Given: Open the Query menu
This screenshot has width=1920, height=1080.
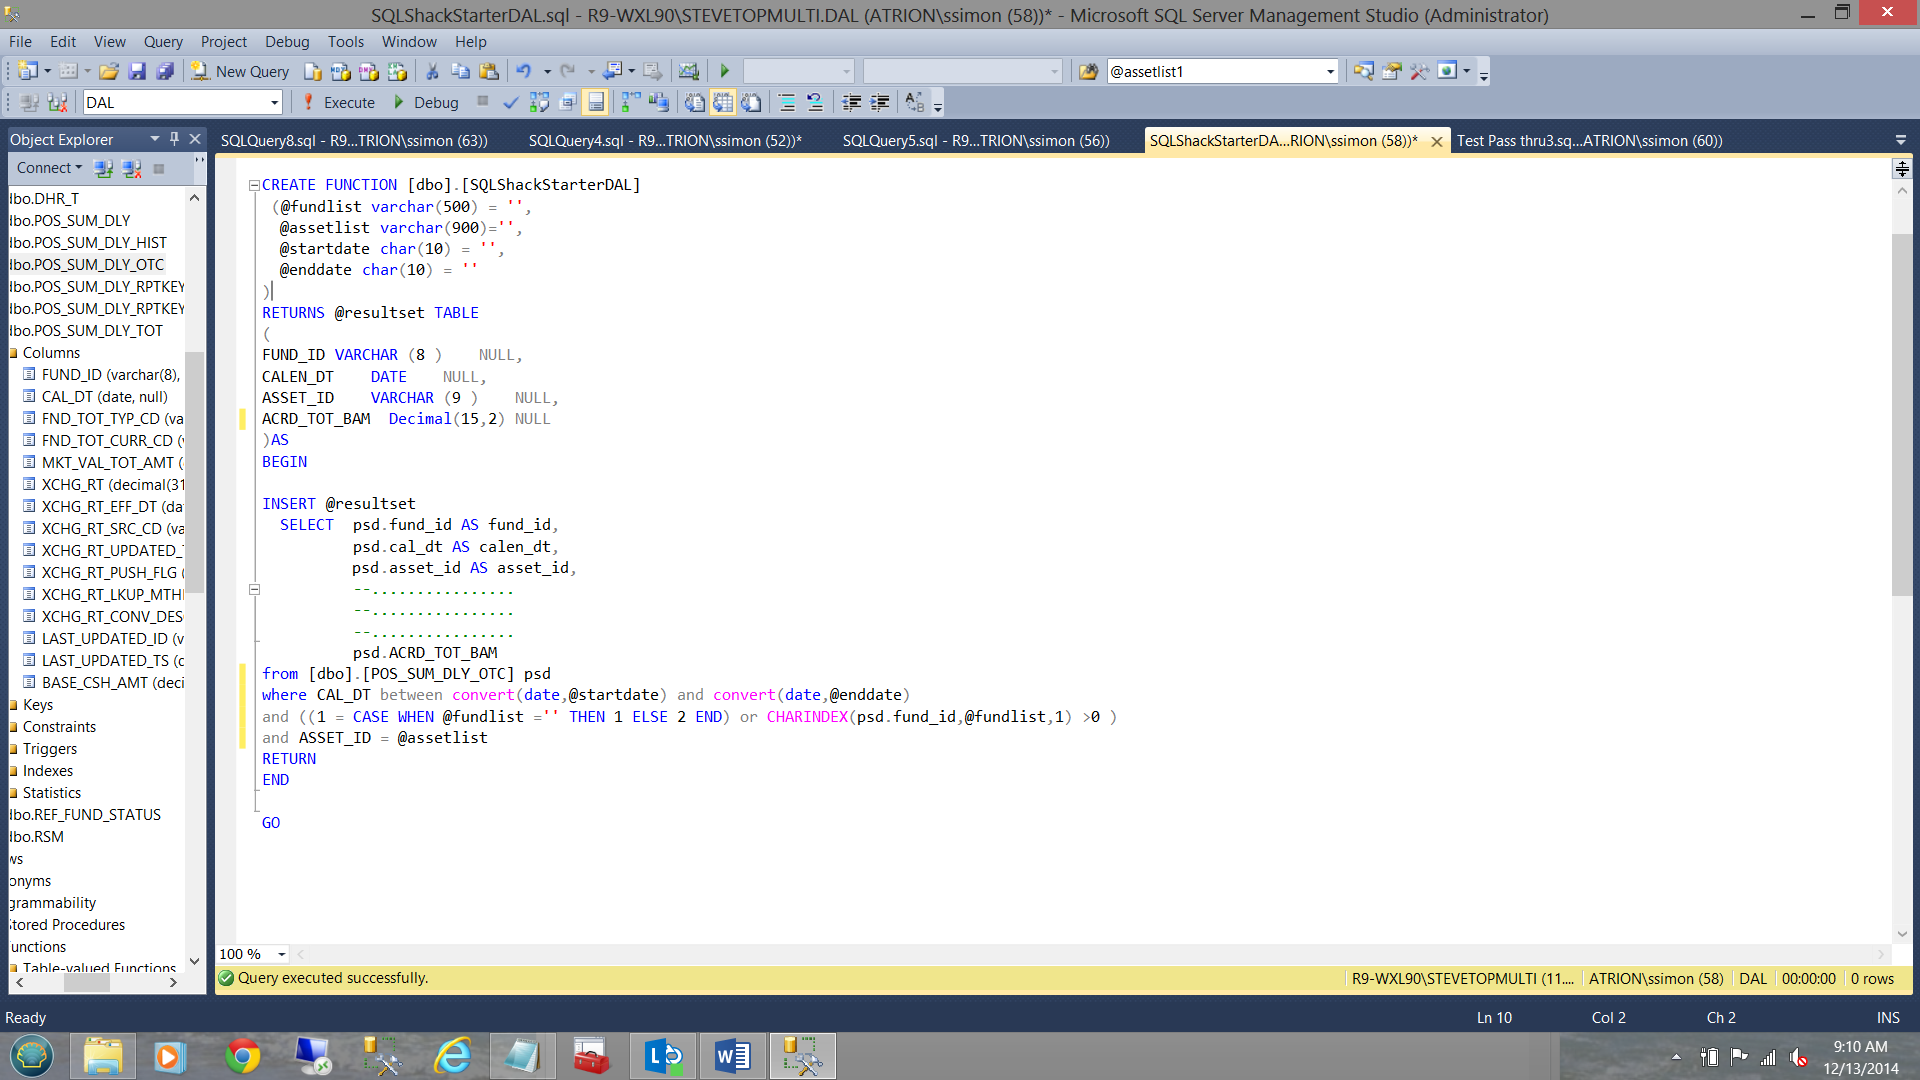Looking at the screenshot, I should [x=162, y=42].
